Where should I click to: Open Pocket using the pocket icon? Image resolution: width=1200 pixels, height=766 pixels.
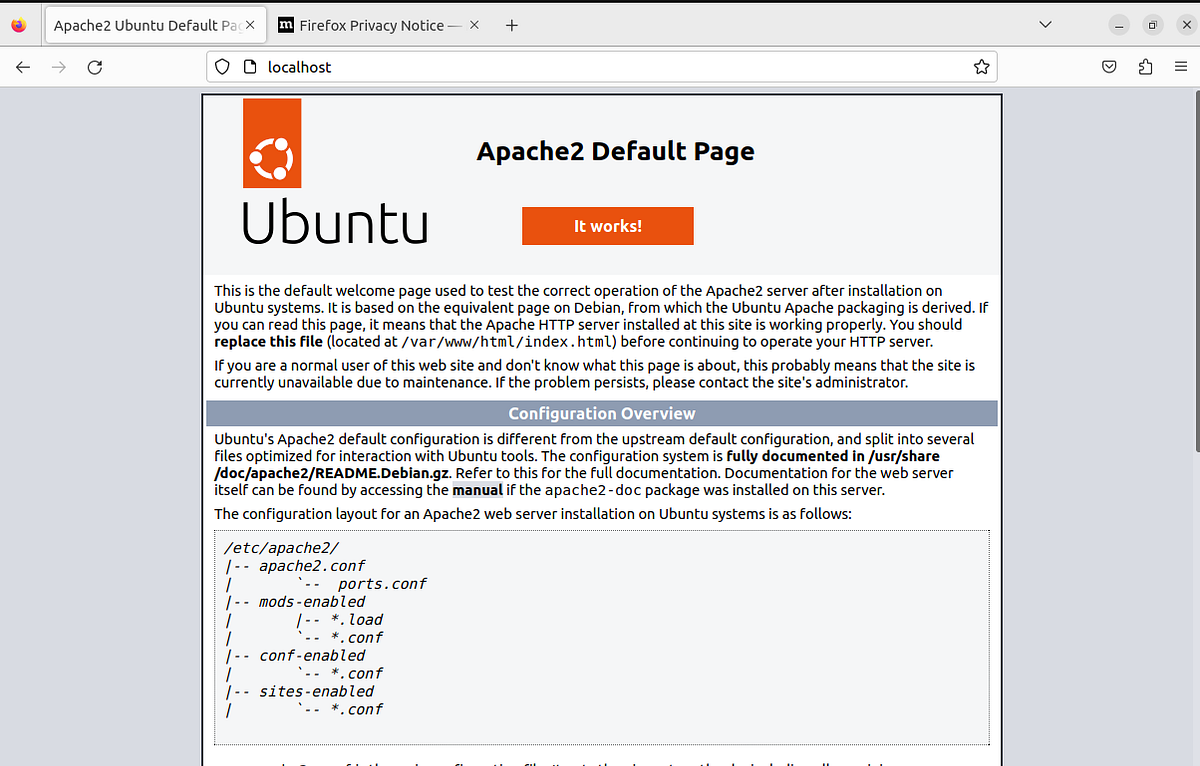pos(1109,66)
